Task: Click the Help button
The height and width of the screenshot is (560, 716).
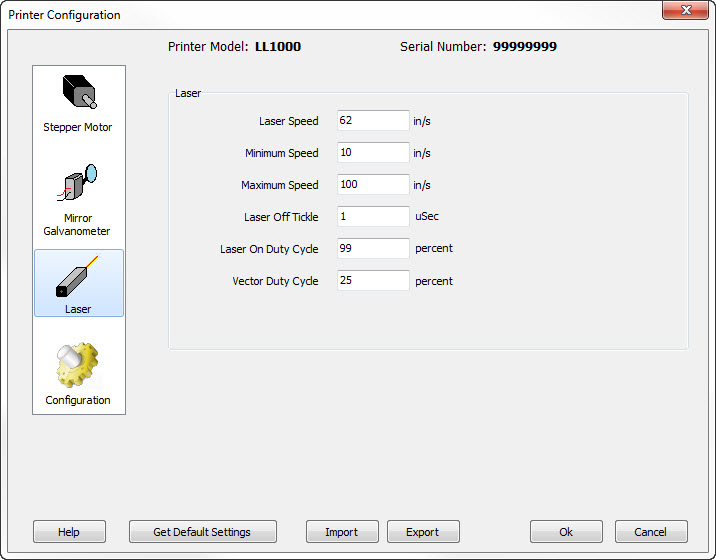Action: tap(69, 532)
